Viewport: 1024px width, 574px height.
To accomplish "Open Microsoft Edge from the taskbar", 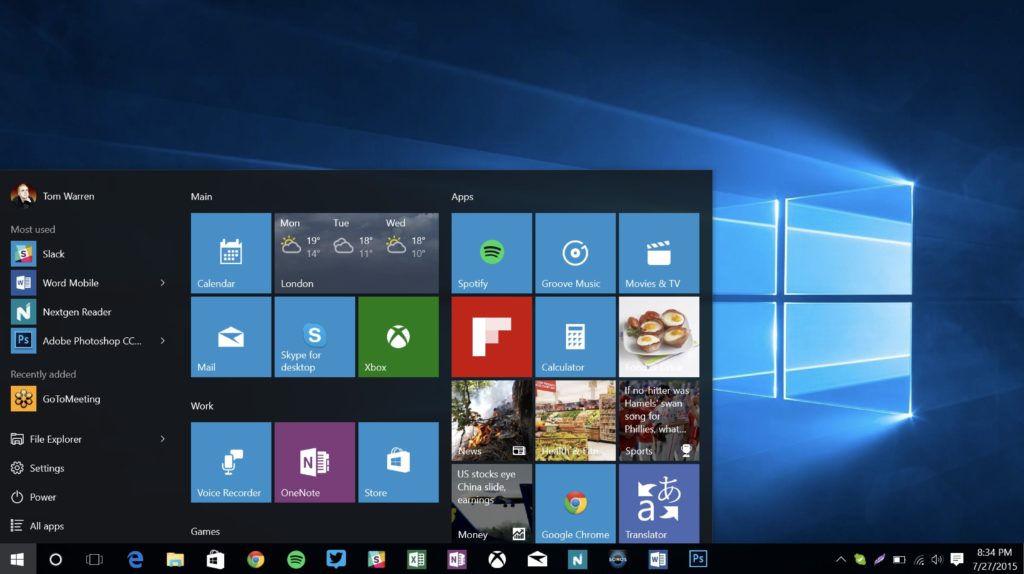I will pyautogui.click(x=135, y=559).
